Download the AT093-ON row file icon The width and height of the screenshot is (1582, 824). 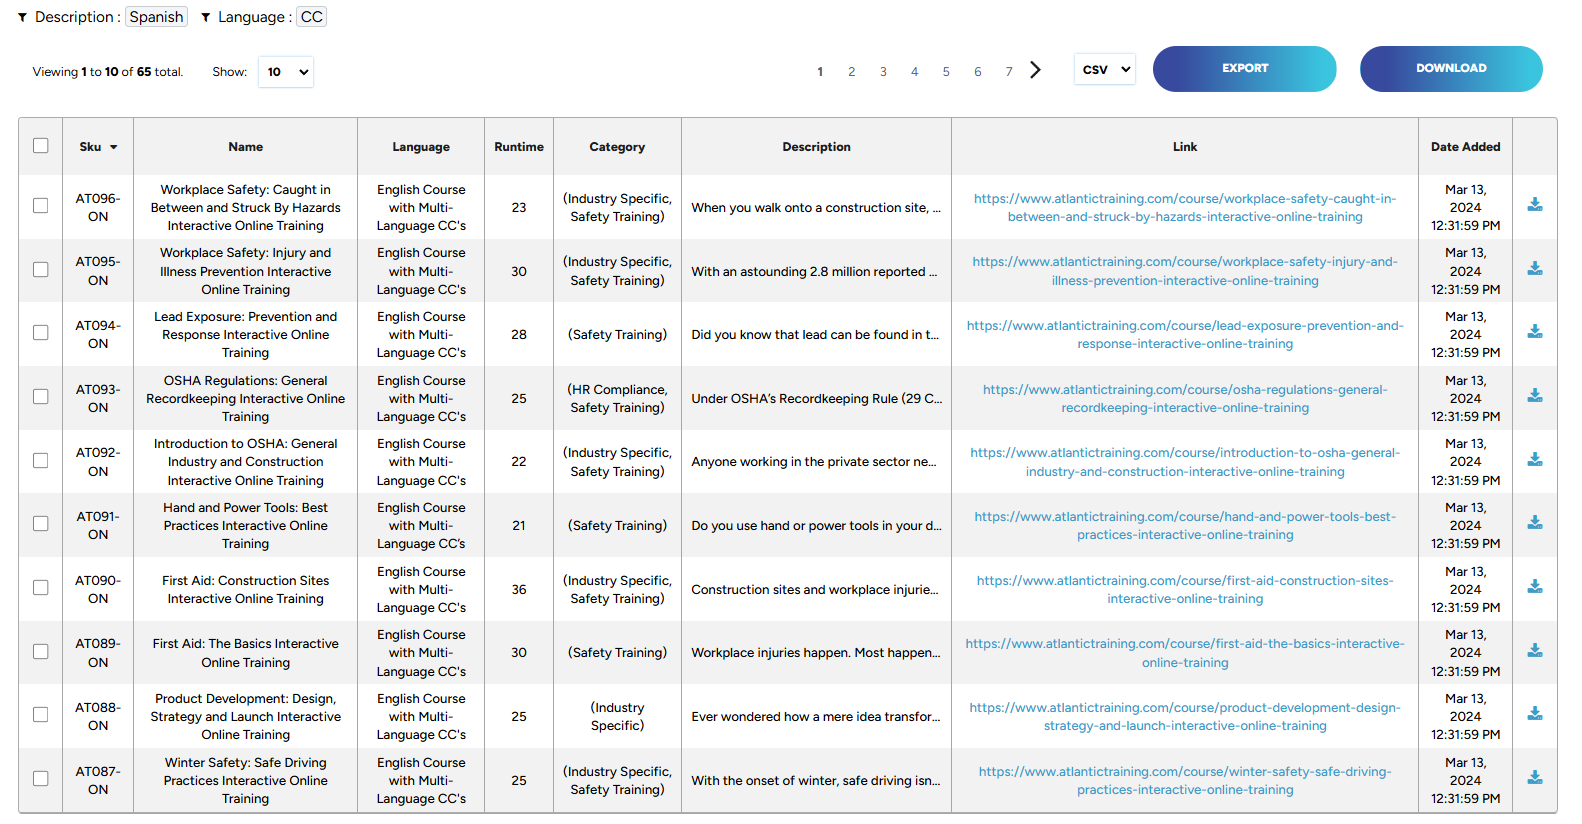coord(1535,396)
